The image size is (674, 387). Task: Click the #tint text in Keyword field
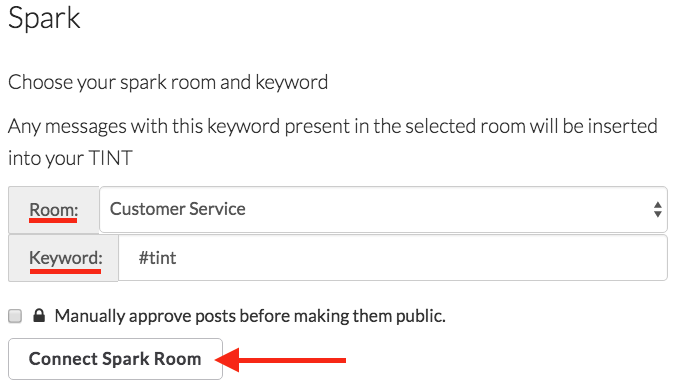click(157, 258)
